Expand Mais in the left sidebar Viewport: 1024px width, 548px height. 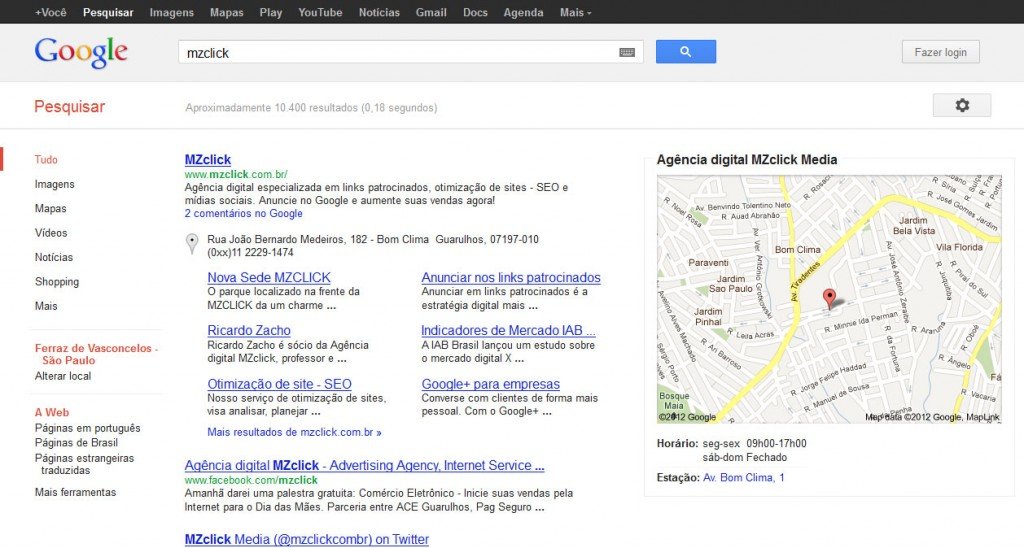[x=46, y=306]
